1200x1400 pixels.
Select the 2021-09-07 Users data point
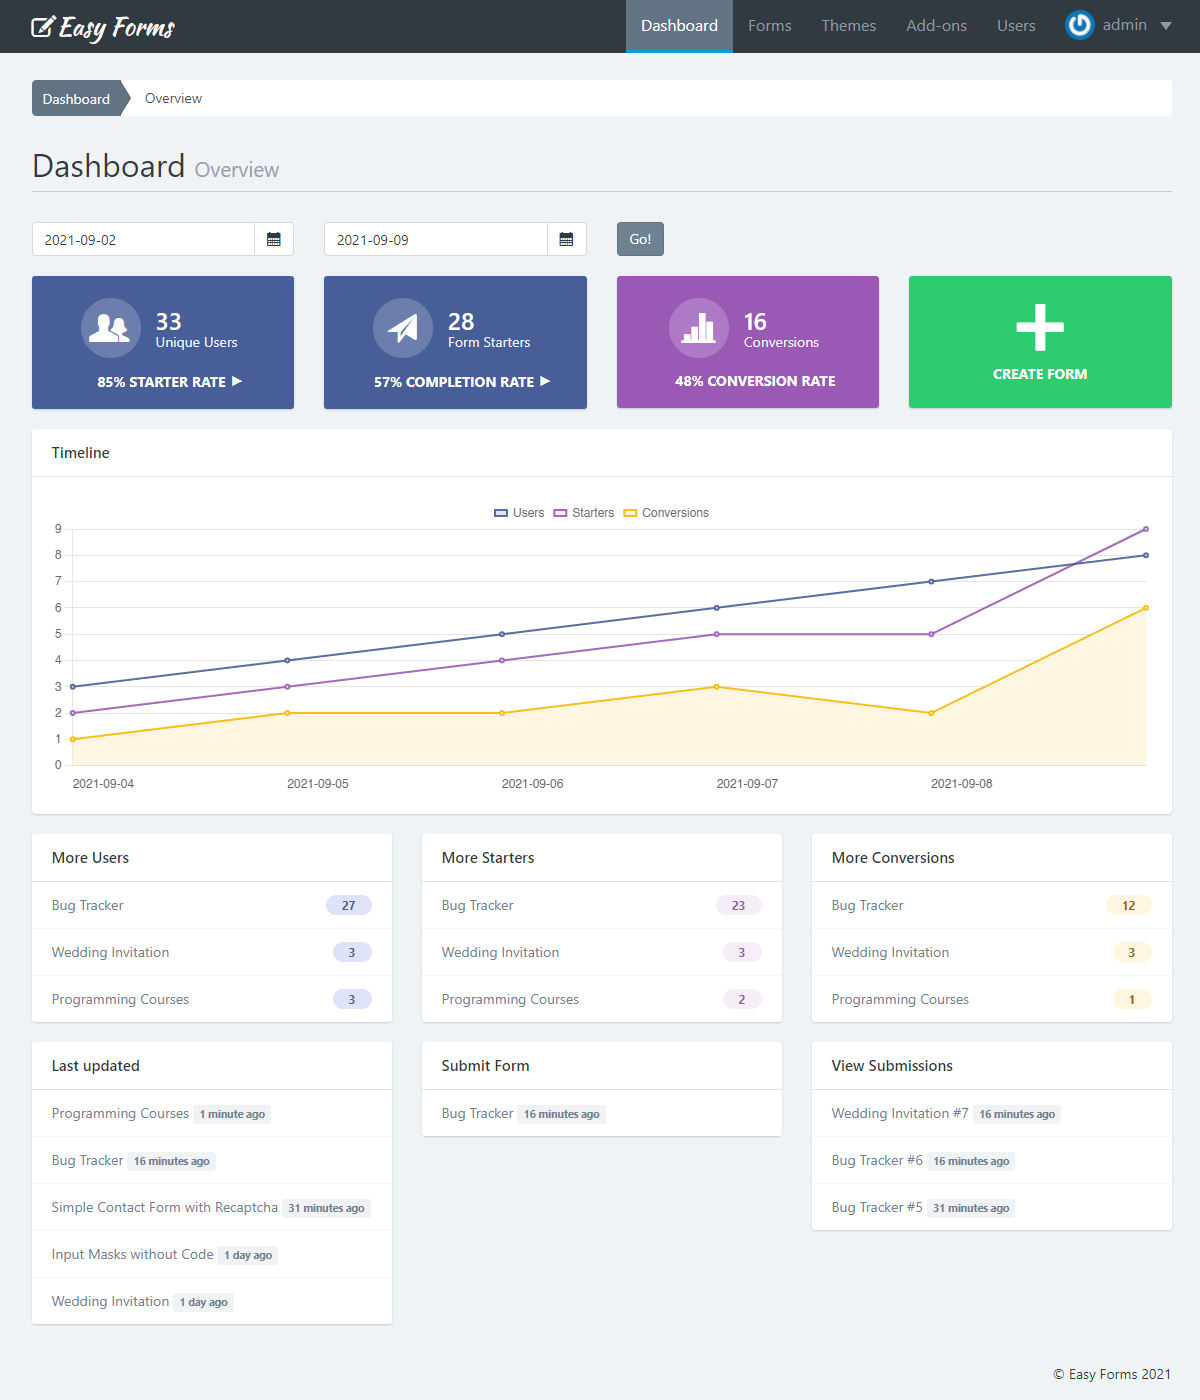click(717, 608)
